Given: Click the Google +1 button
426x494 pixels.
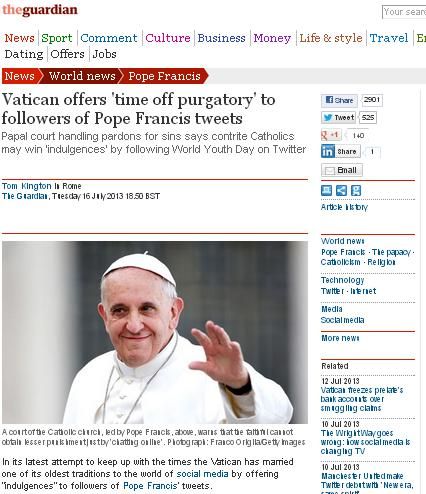Looking at the screenshot, I should (331, 135).
